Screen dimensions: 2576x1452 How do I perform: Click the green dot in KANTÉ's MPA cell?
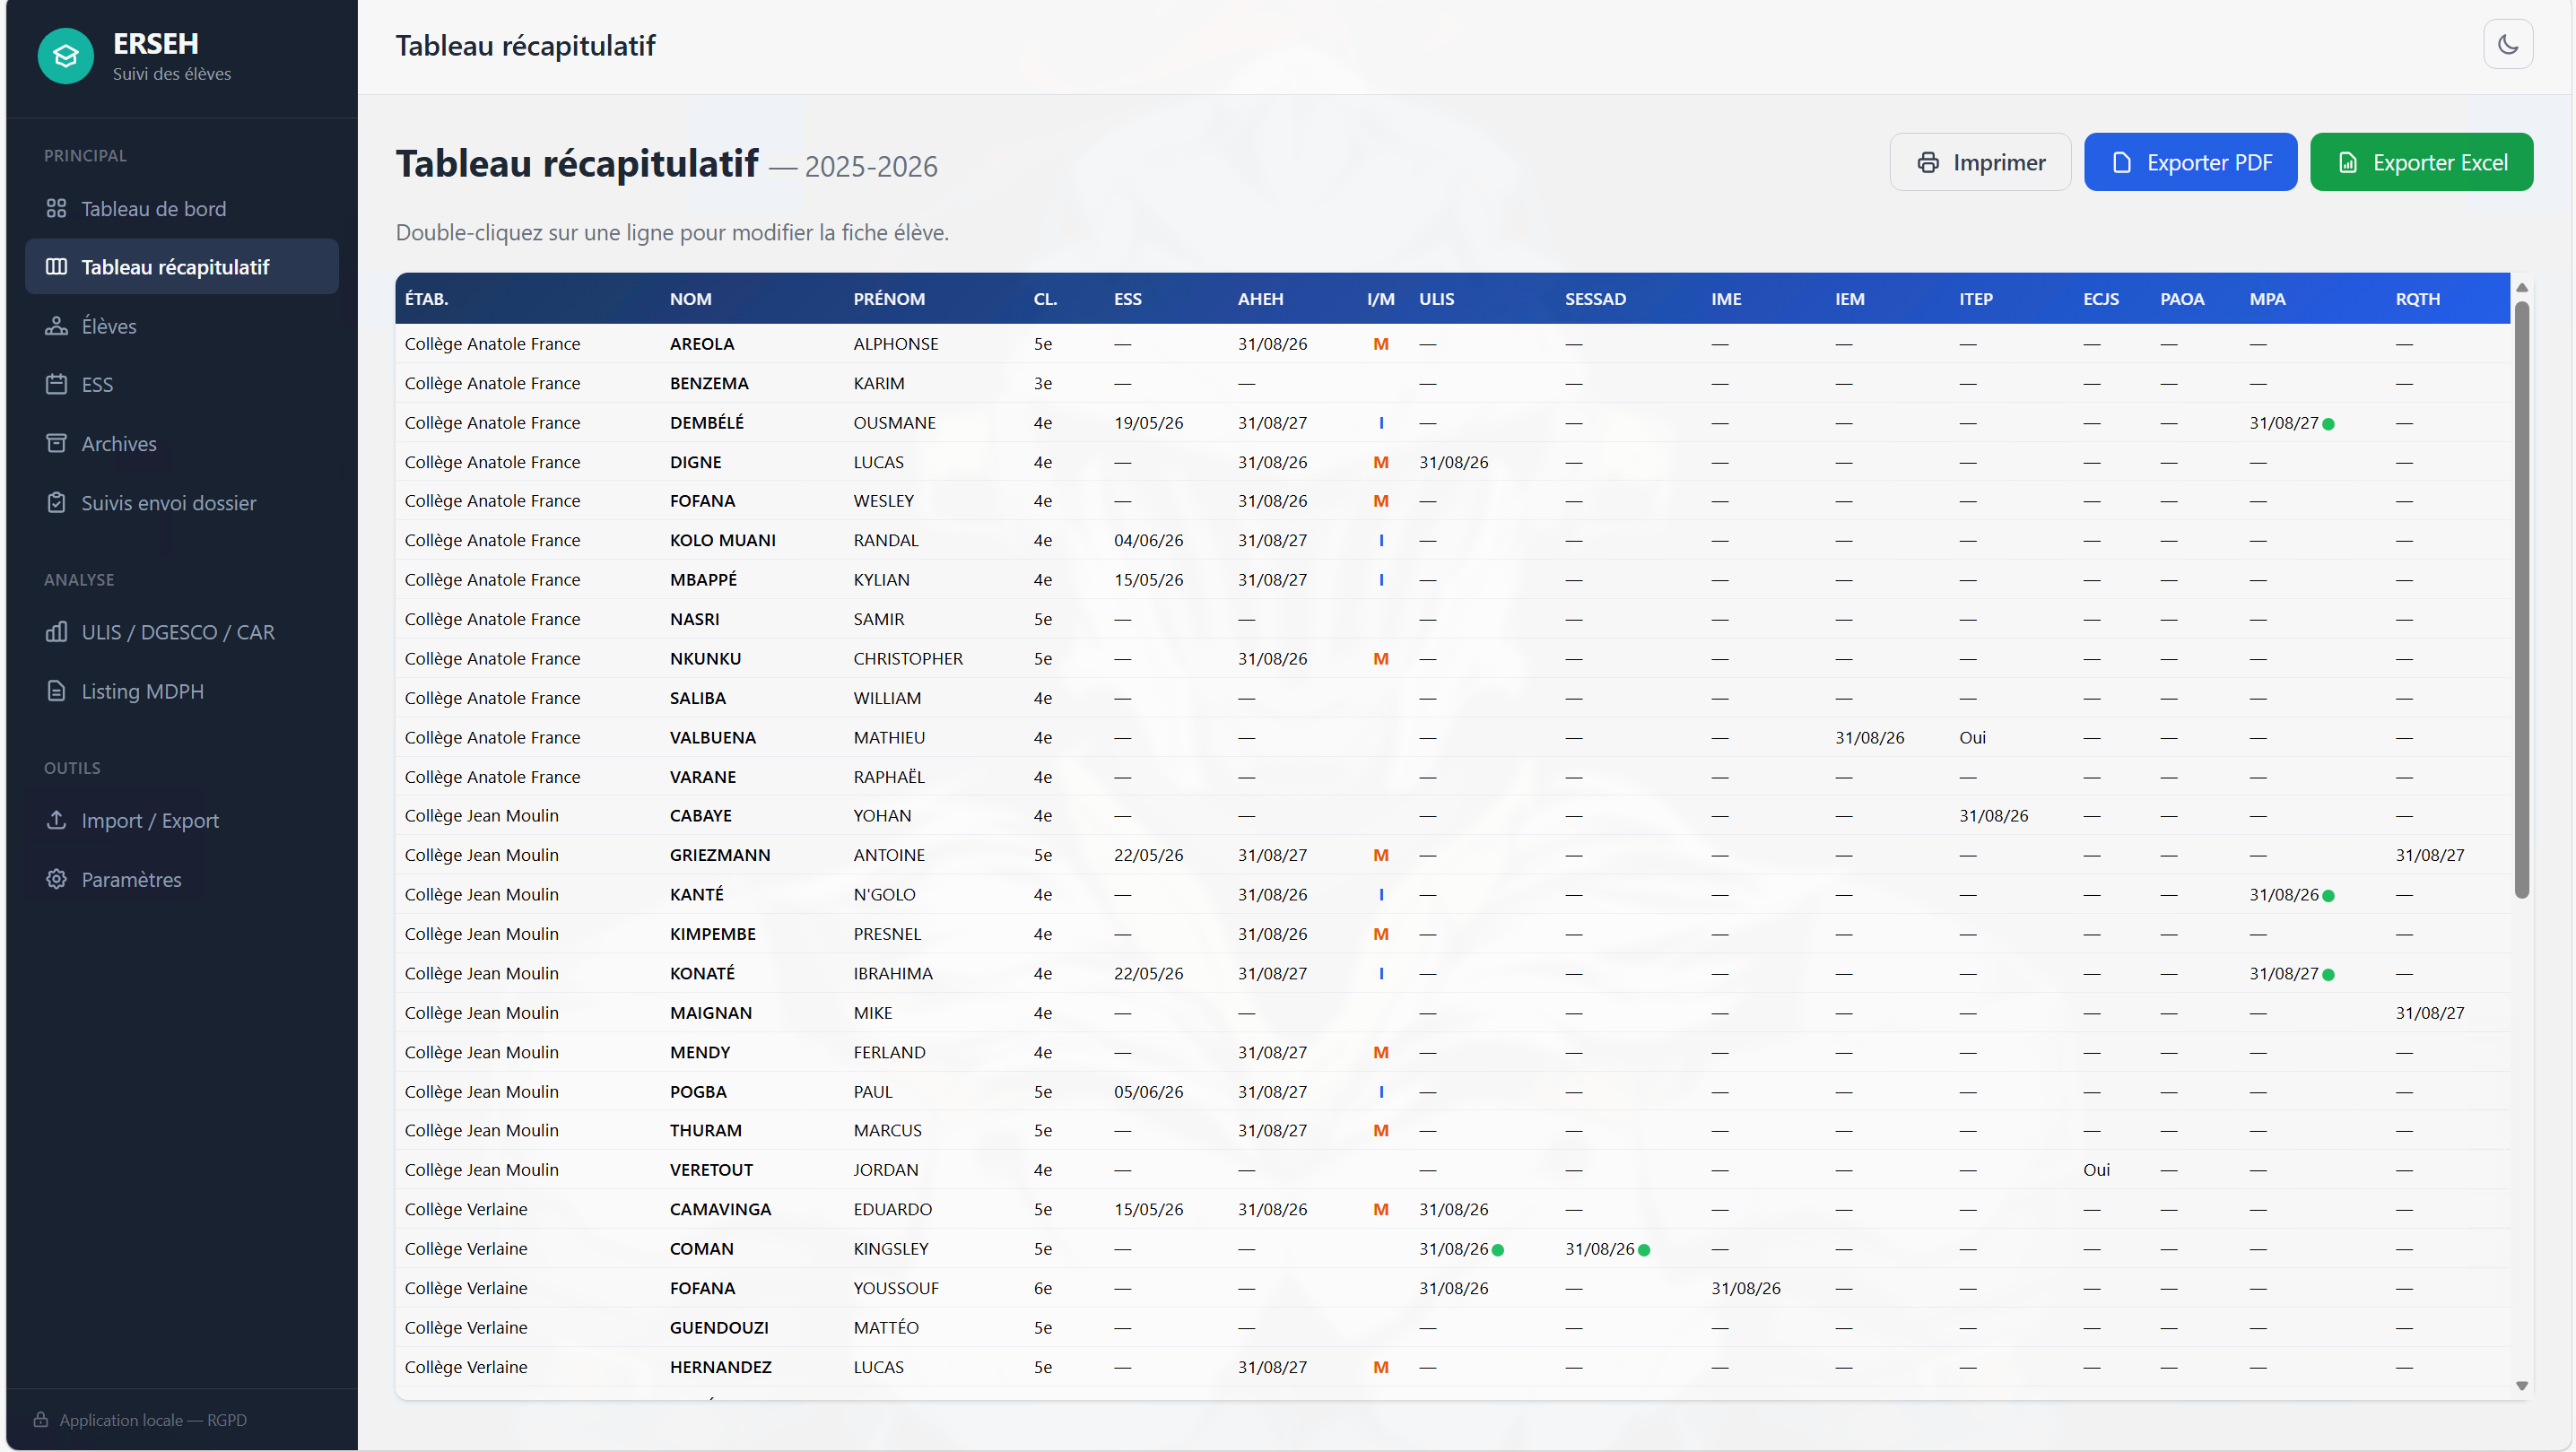click(2327, 896)
